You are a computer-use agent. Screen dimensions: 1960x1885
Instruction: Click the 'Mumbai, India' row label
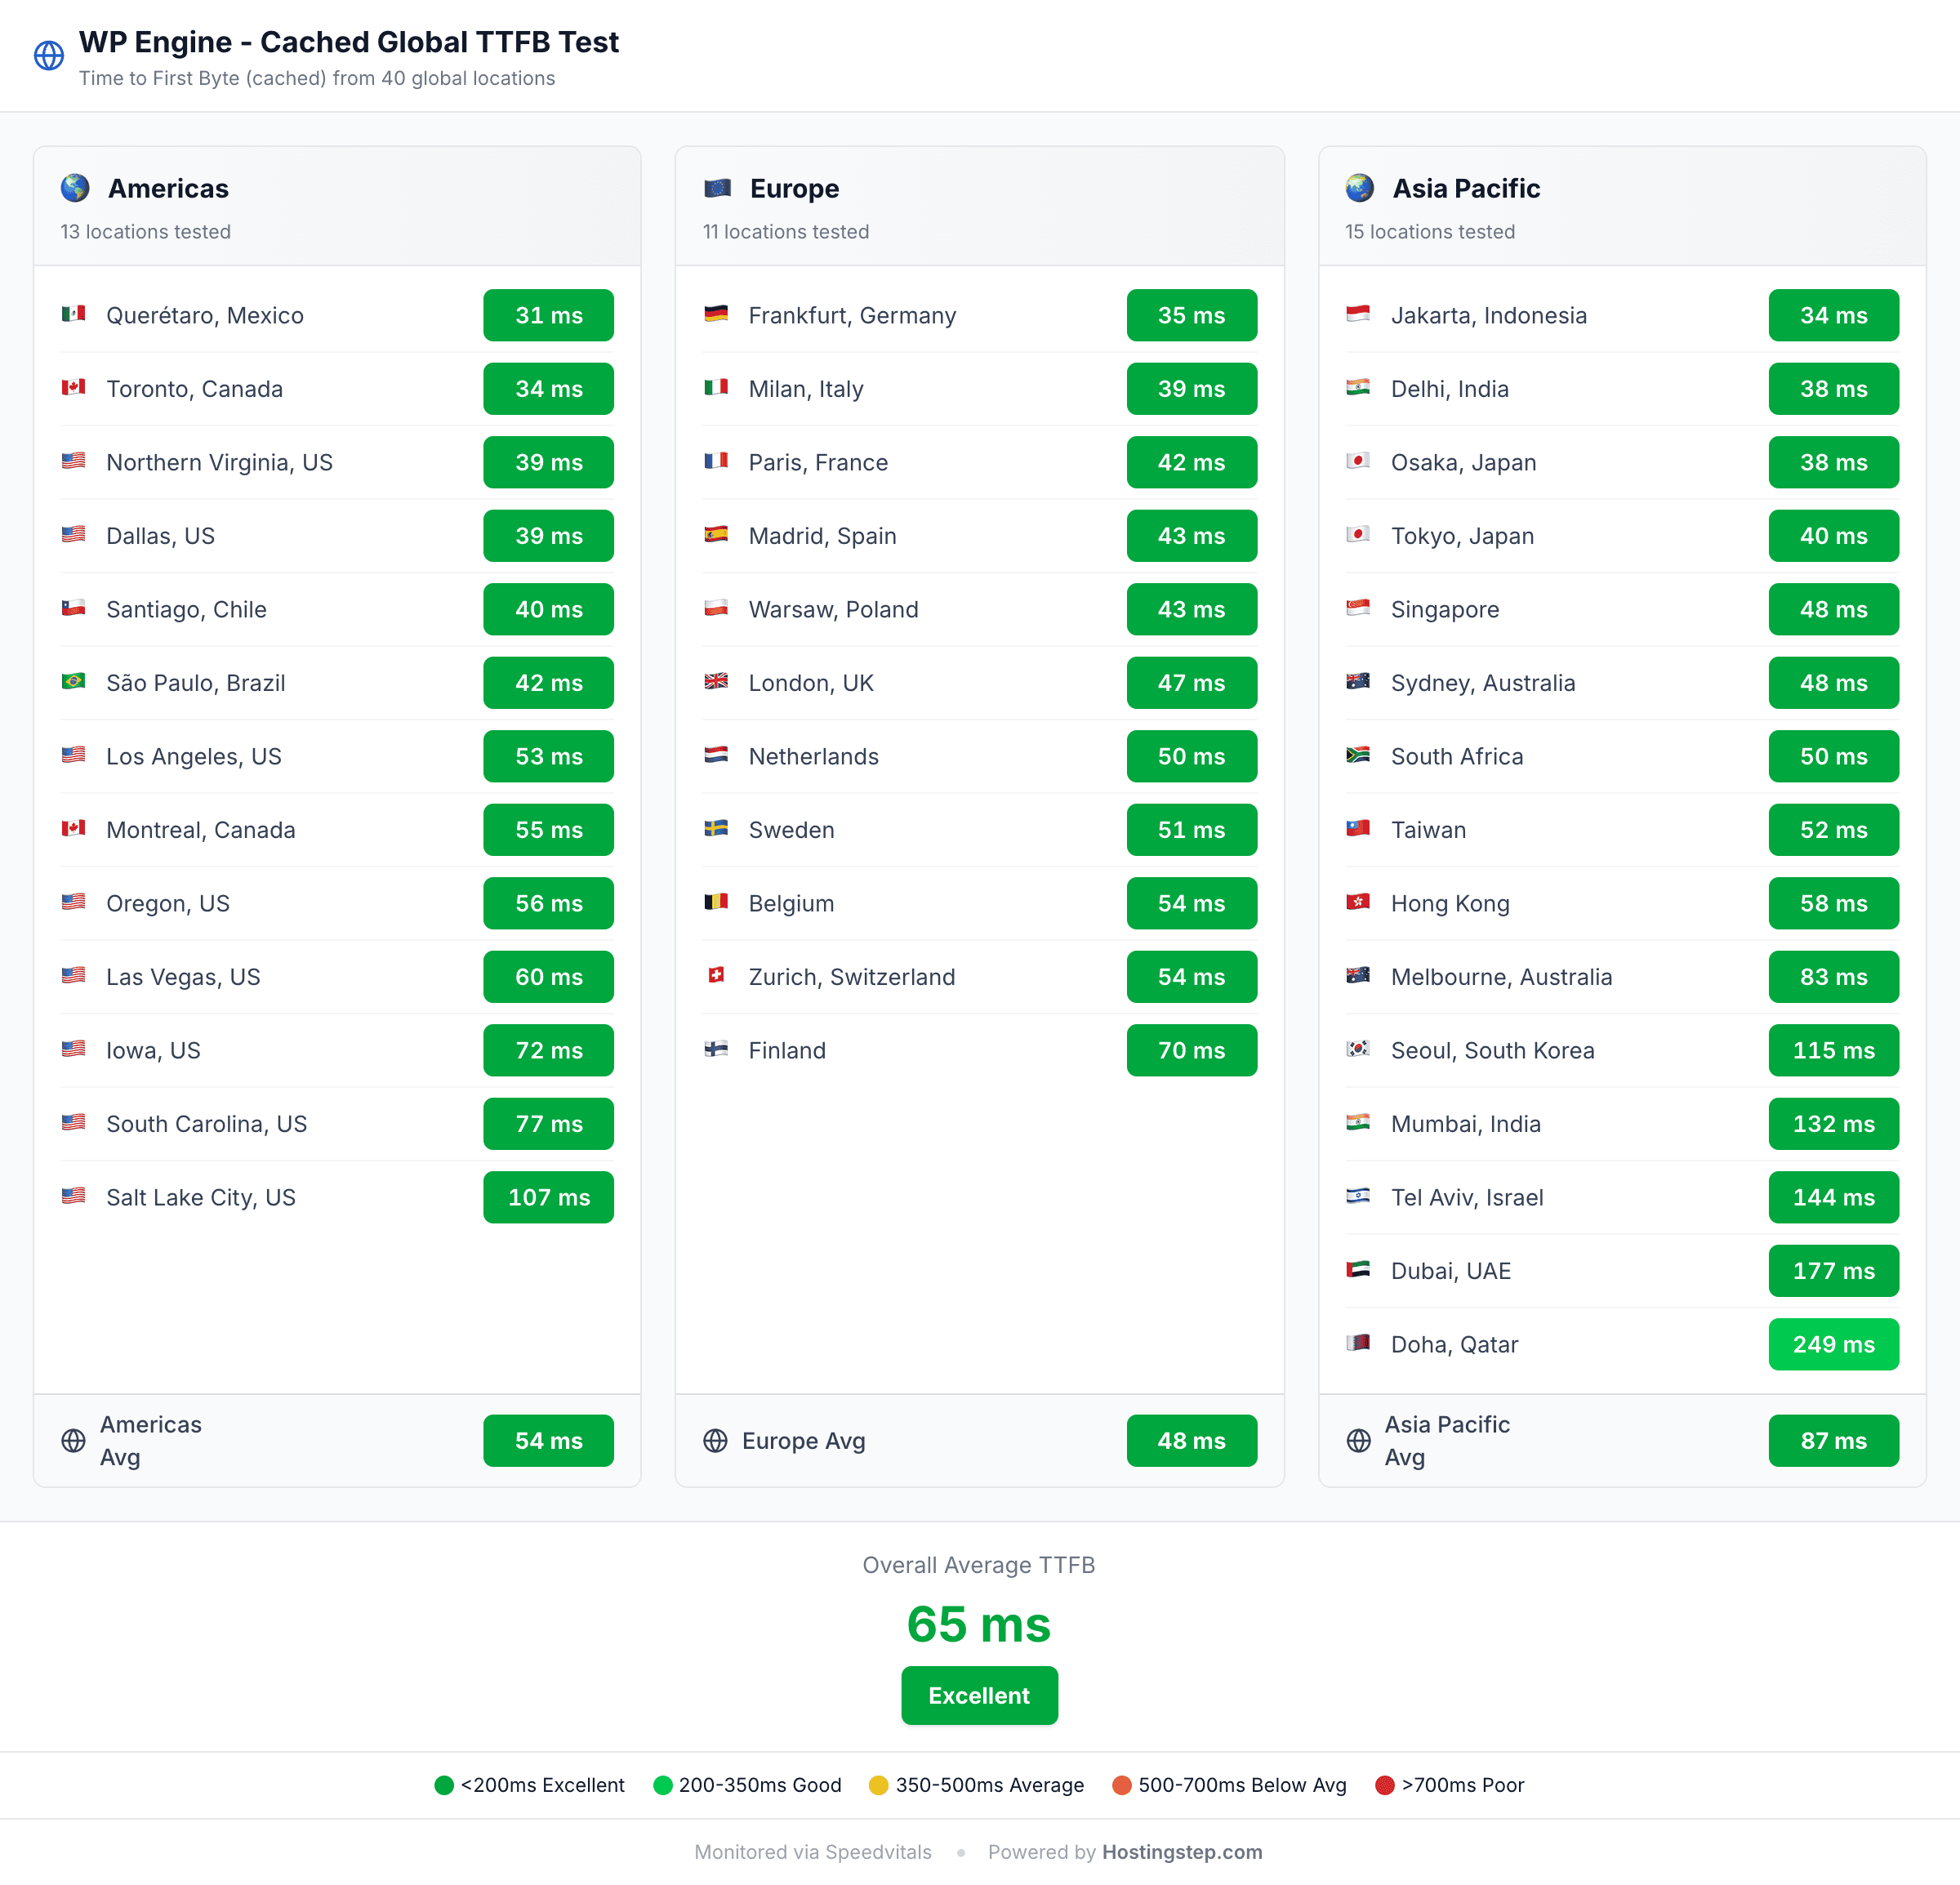point(1465,1124)
